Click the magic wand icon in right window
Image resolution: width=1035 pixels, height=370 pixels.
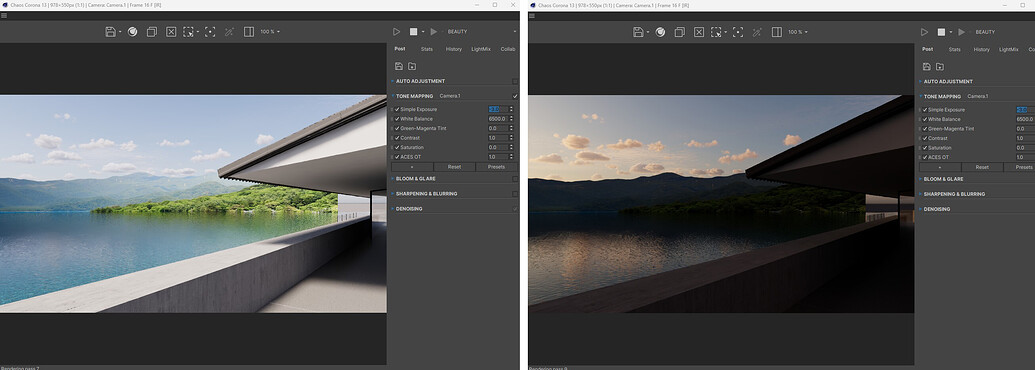pyautogui.click(x=756, y=32)
